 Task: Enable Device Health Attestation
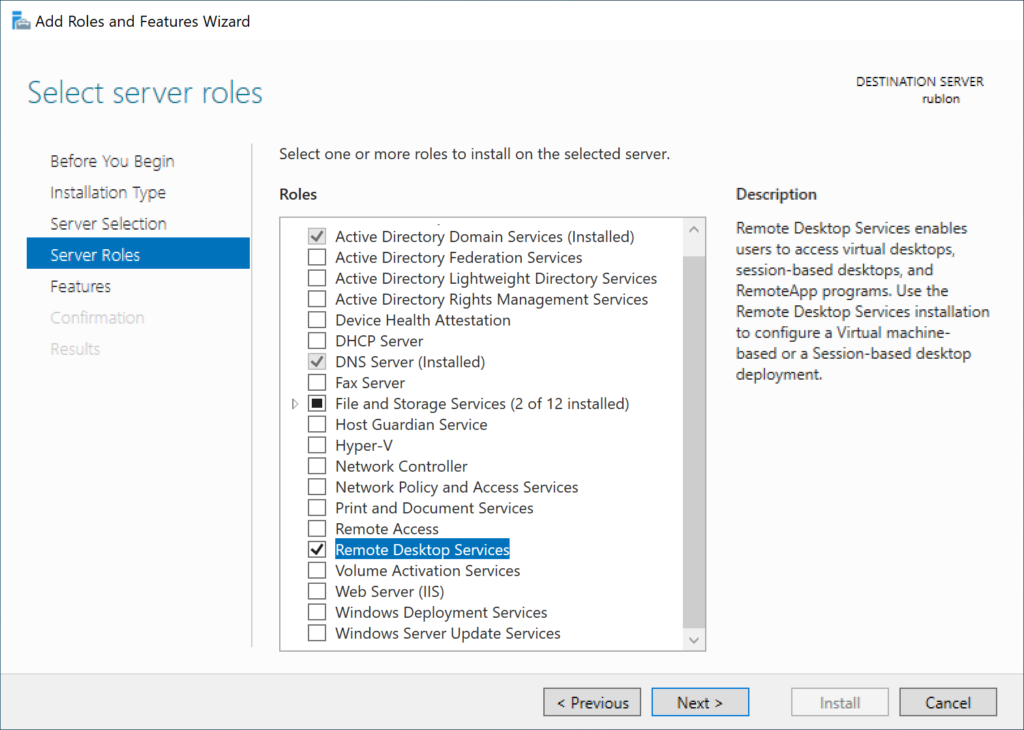[317, 319]
